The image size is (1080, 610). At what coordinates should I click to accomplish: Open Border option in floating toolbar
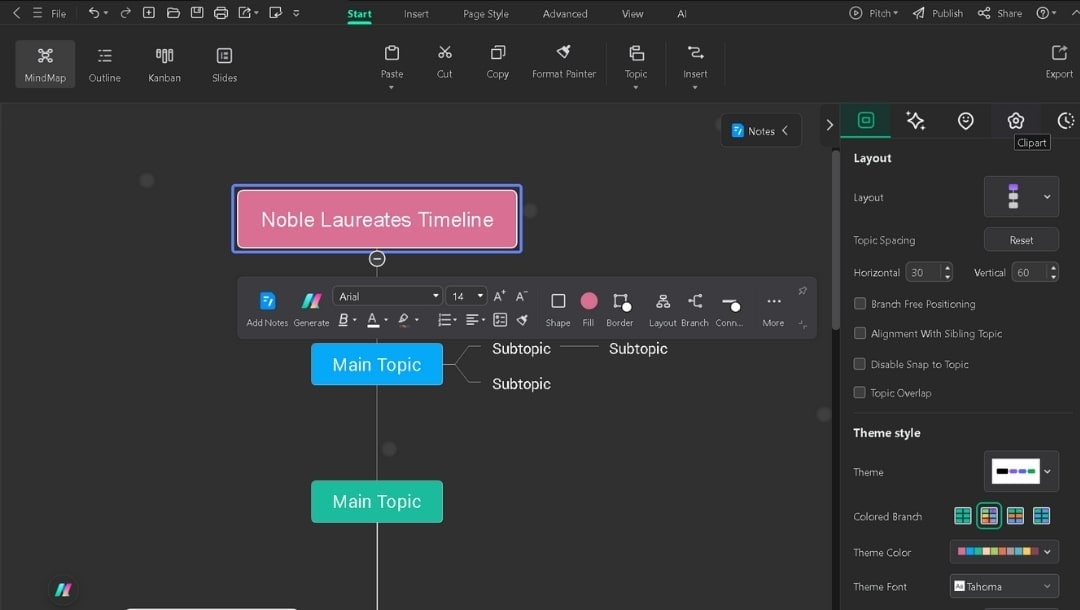point(620,308)
